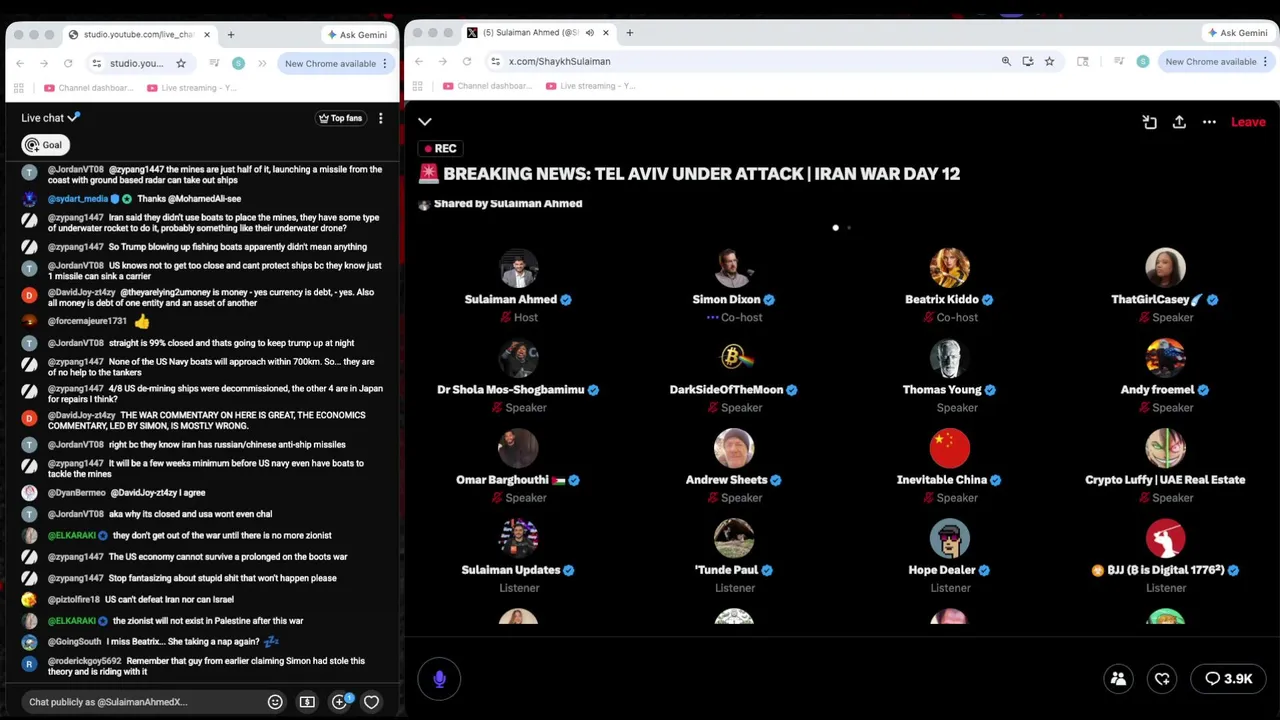
Task: Bookmark the x.com page star
Action: click(1049, 61)
